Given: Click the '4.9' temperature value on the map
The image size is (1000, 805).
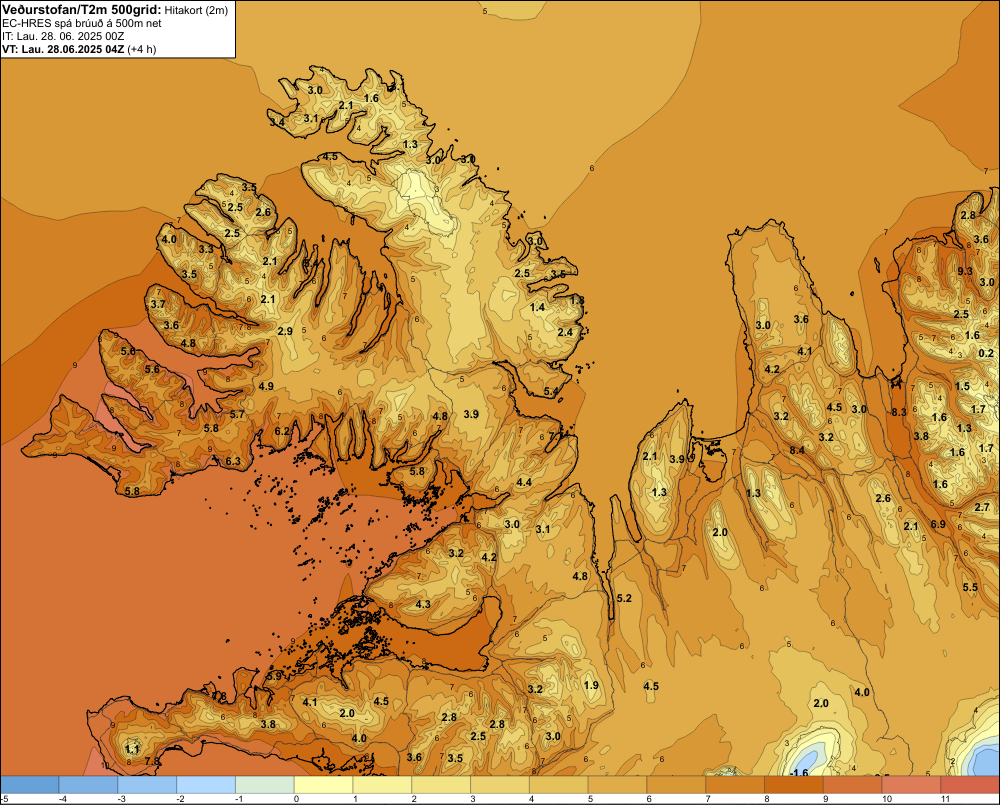Looking at the screenshot, I should (x=266, y=386).
